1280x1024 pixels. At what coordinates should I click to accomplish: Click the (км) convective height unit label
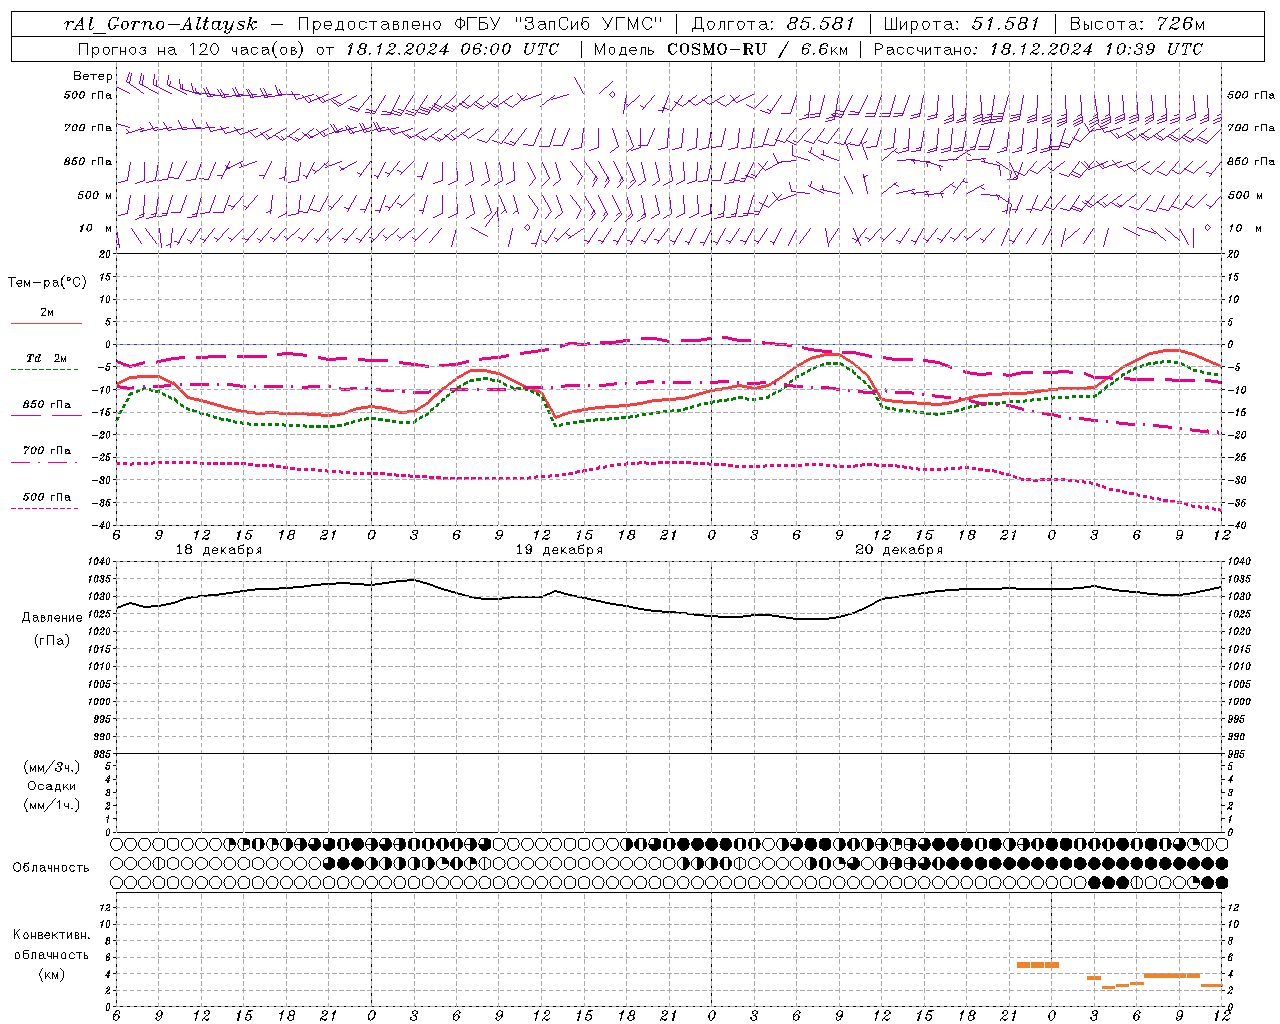point(52,974)
